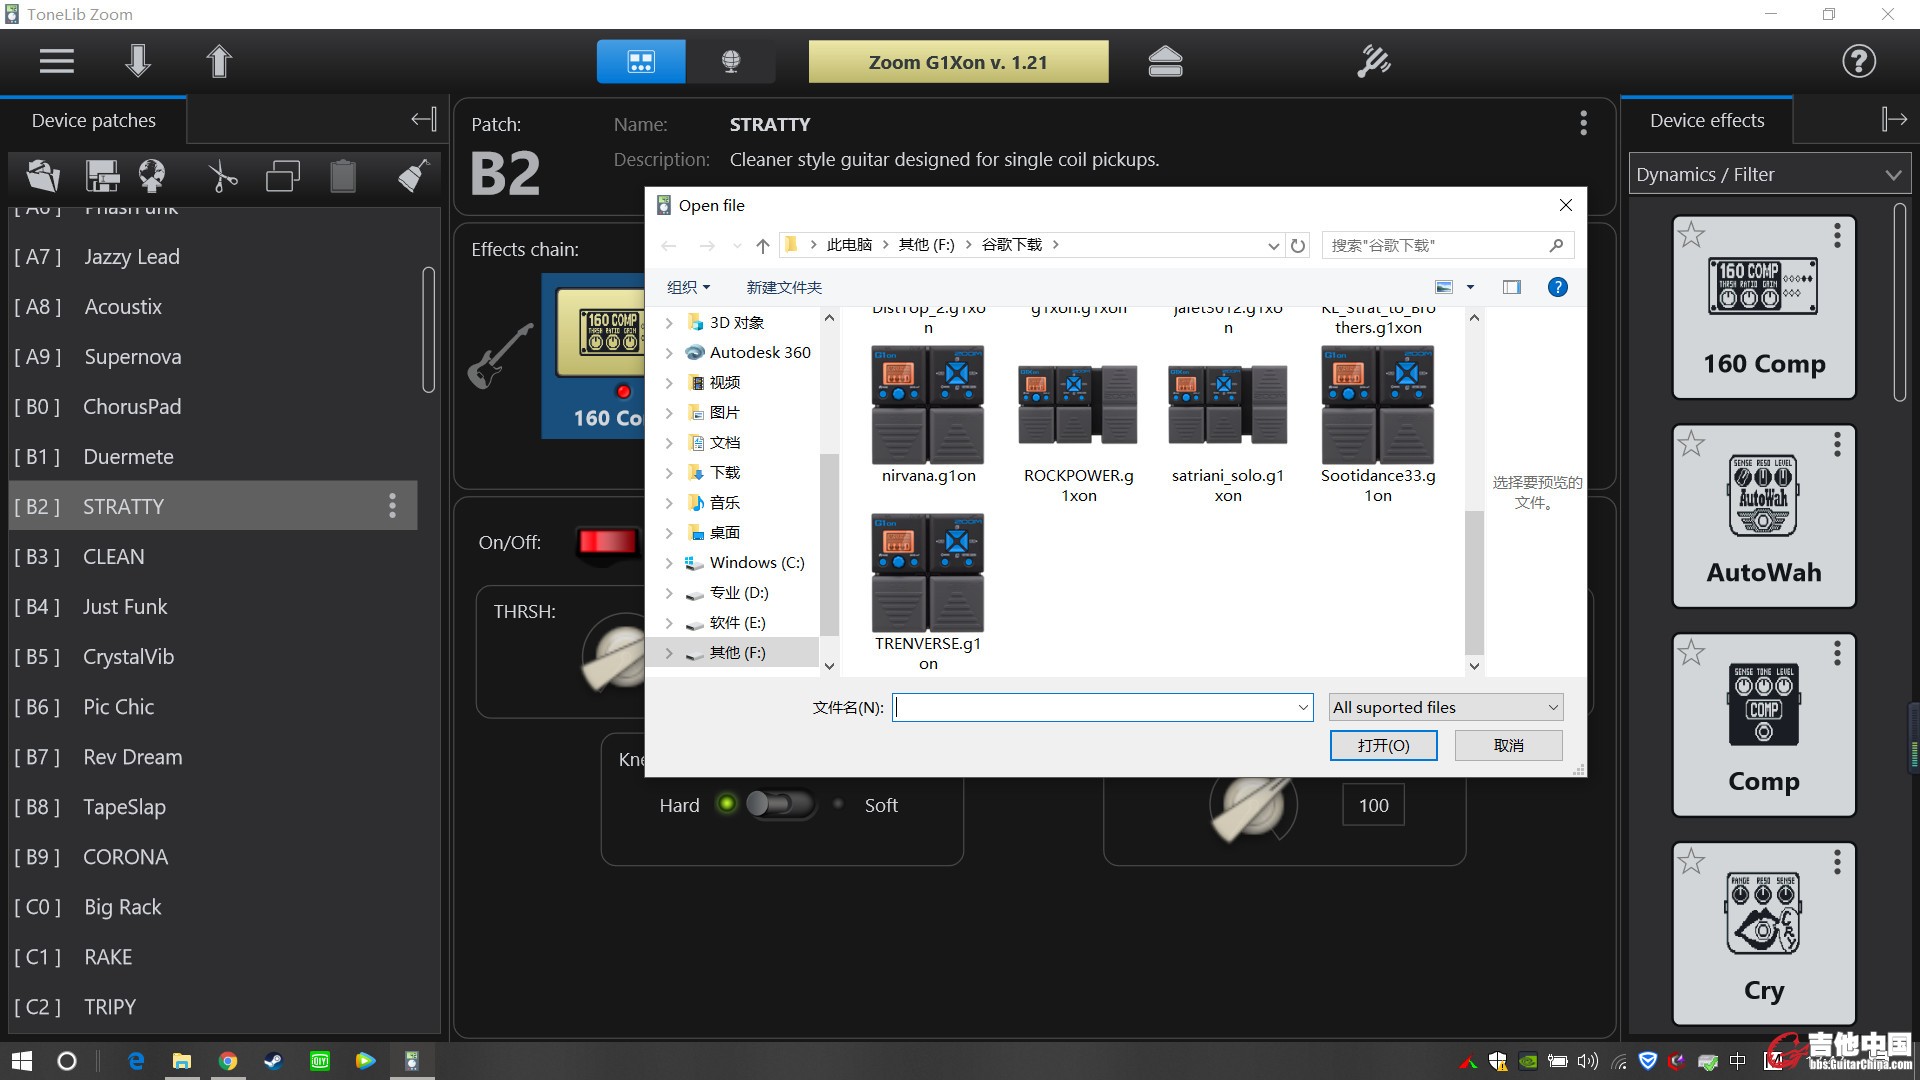The image size is (1920, 1080).
Task: Favorite the 160 Comp effect star
Action: (x=1691, y=235)
